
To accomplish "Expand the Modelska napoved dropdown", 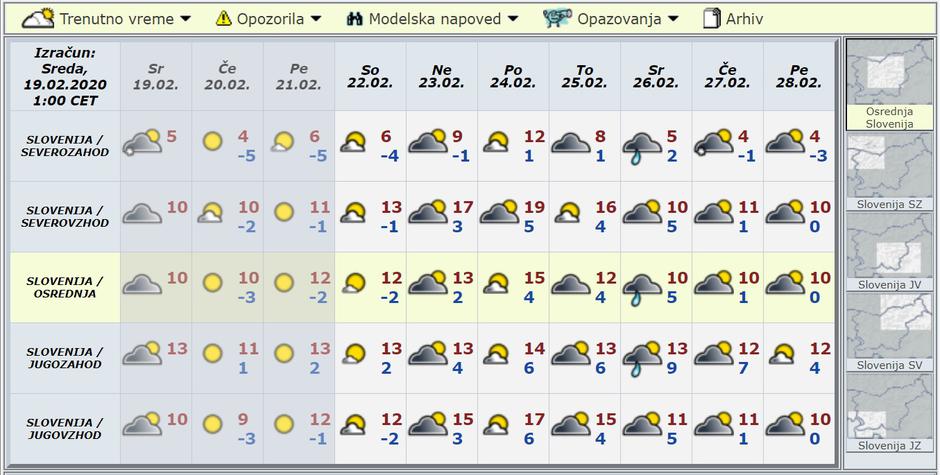I will (443, 19).
